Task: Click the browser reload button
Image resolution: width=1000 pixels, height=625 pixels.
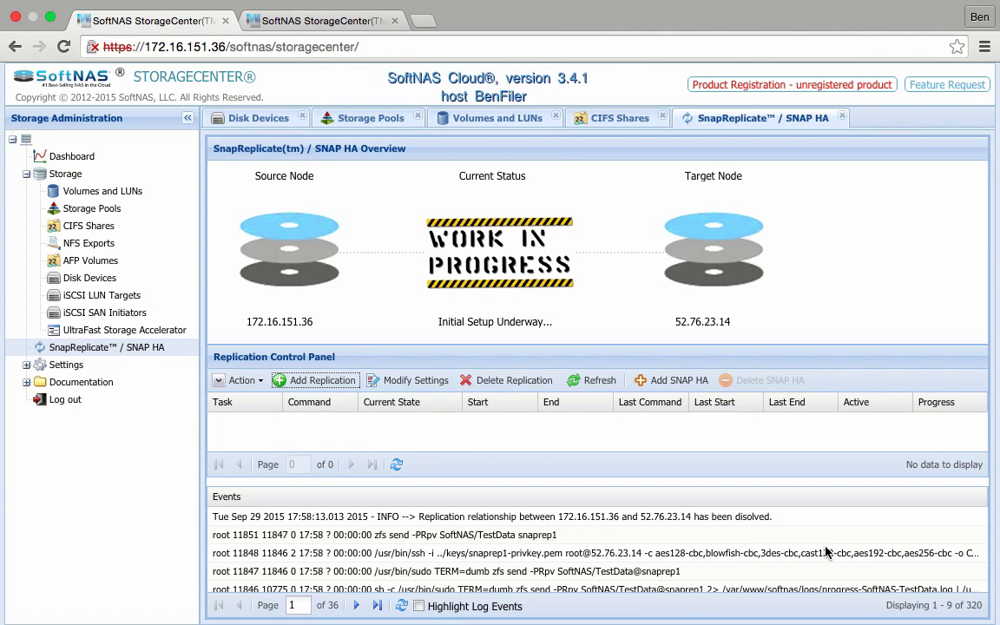Action: point(63,47)
